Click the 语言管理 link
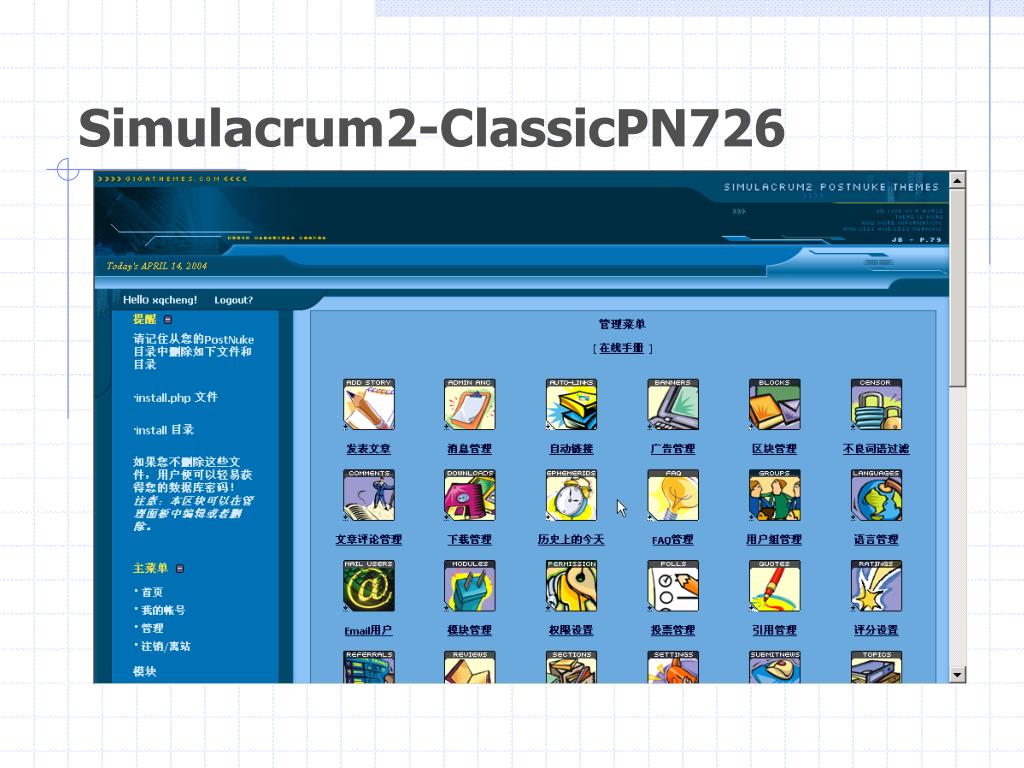The image size is (1024, 768). (x=876, y=539)
